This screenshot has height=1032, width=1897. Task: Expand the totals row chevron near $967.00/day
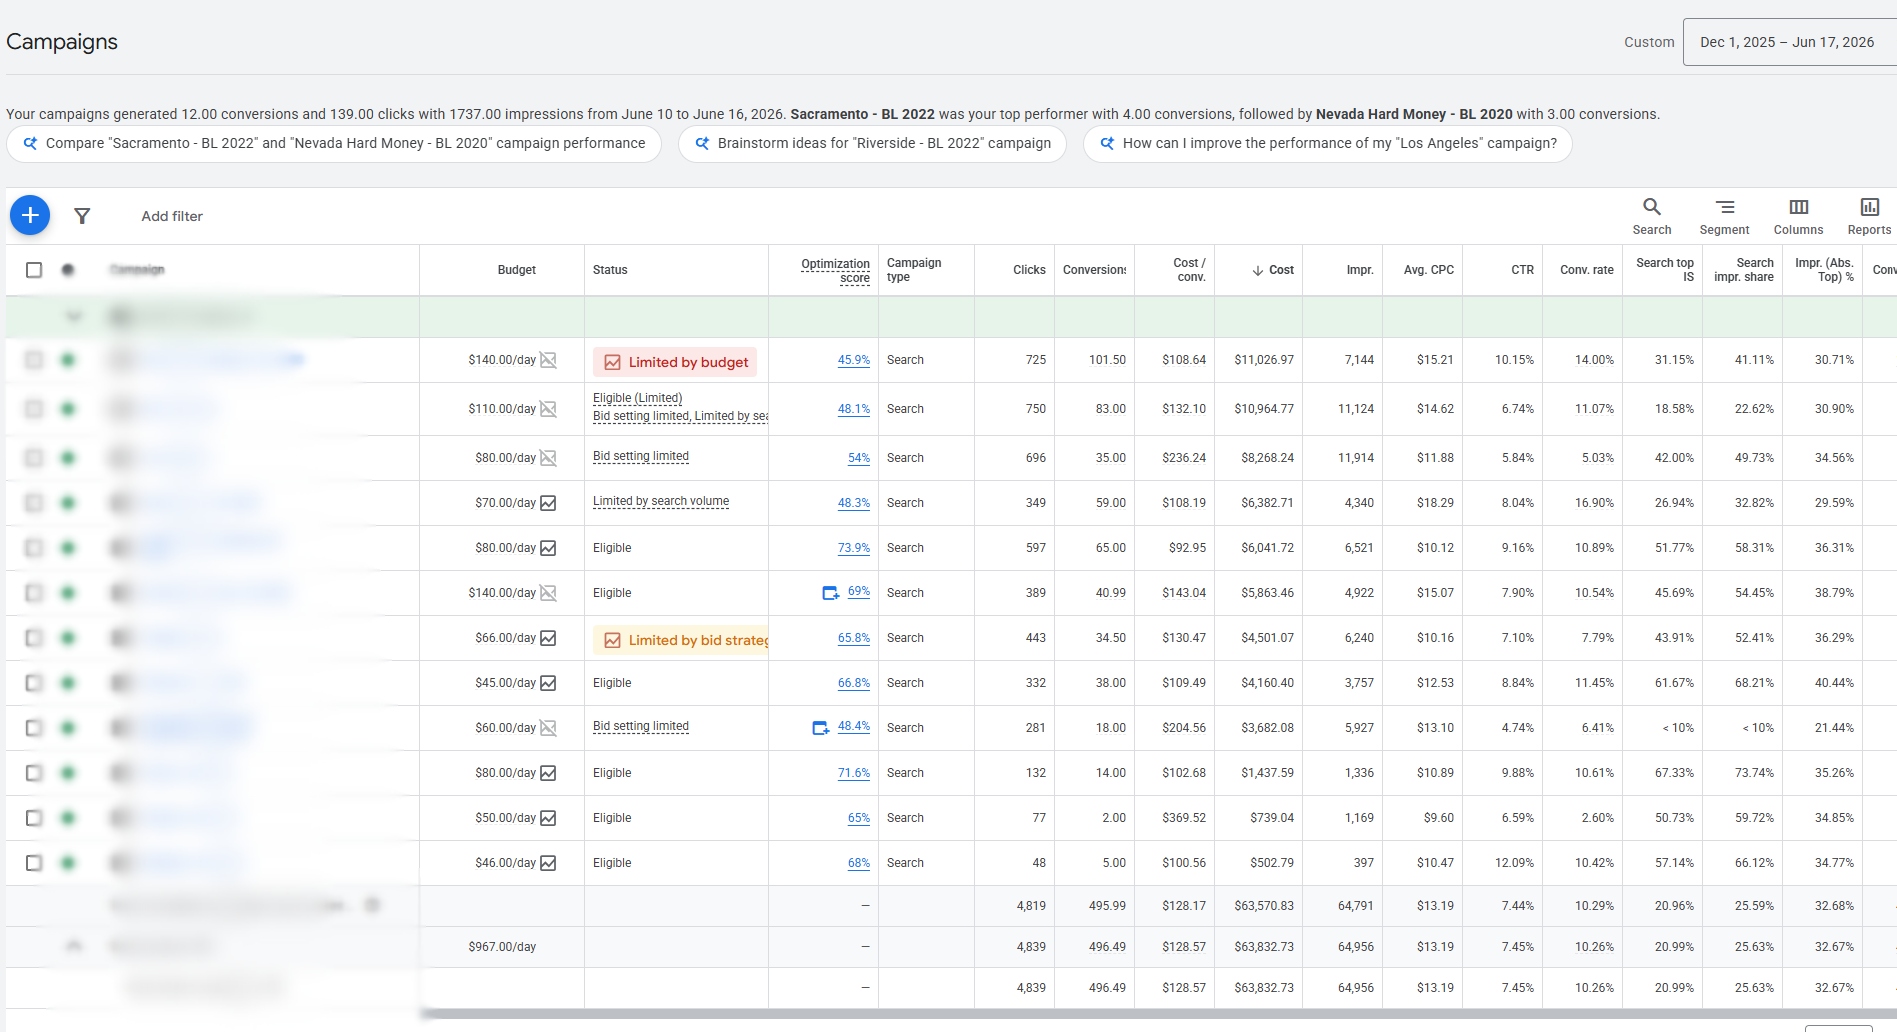[x=73, y=946]
